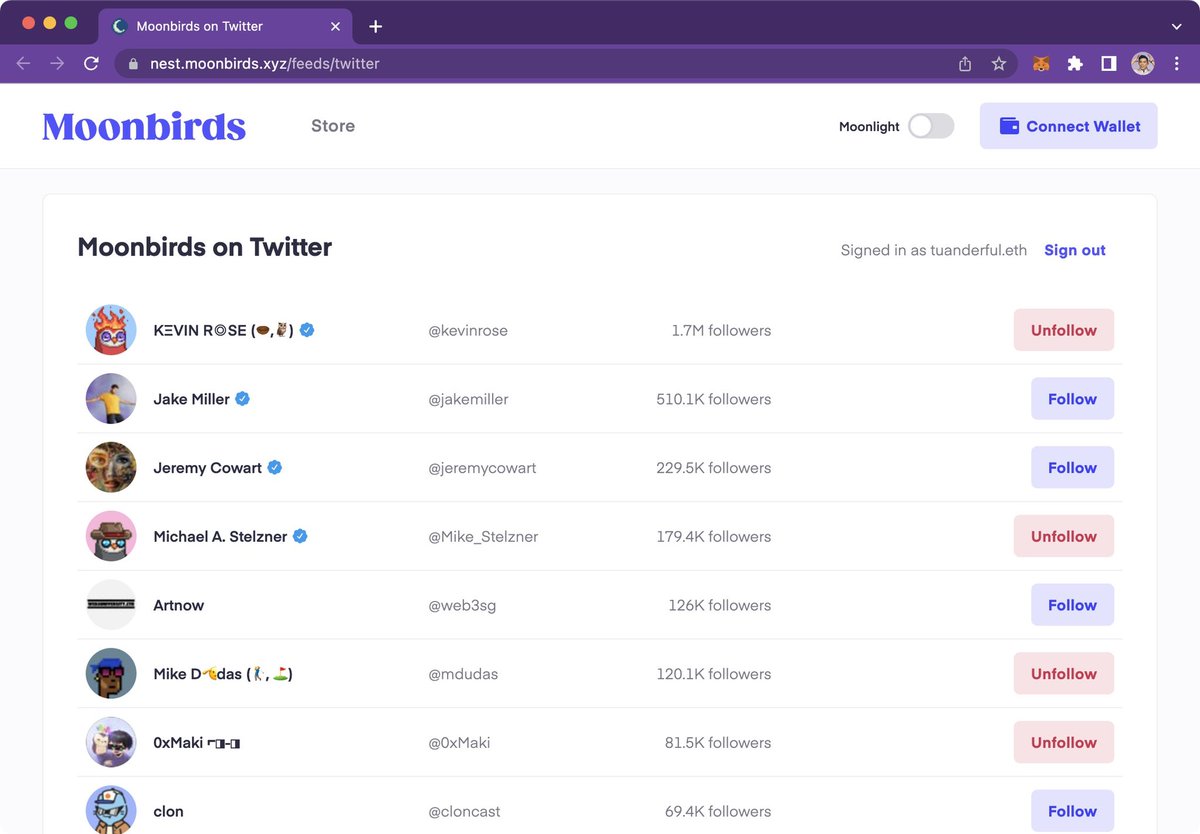Click the @0xMaki handle

coord(459,743)
